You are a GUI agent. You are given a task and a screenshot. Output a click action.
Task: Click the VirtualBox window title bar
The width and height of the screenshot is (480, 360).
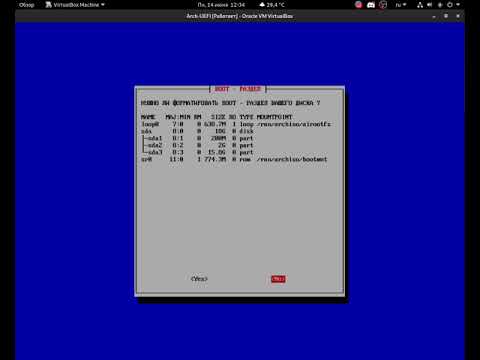point(240,16)
